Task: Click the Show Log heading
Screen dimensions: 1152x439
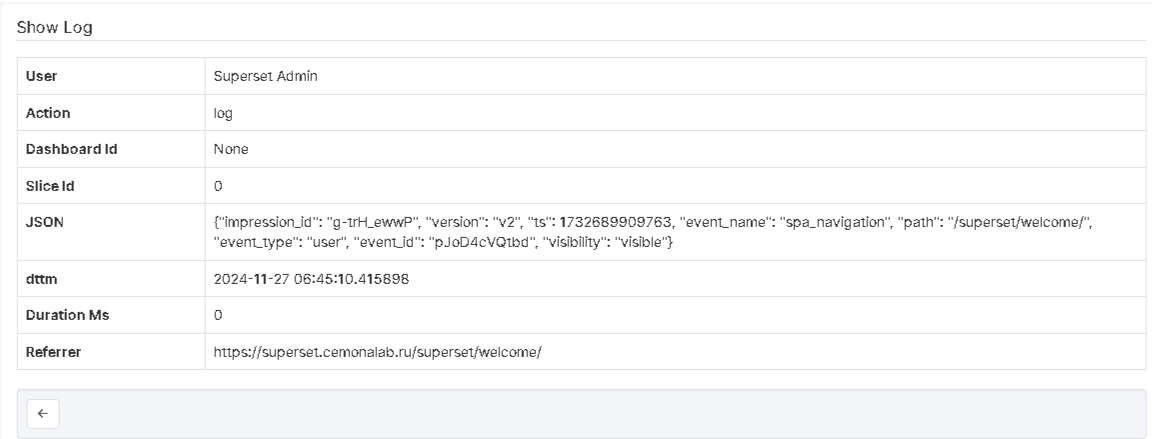Action: coord(54,28)
